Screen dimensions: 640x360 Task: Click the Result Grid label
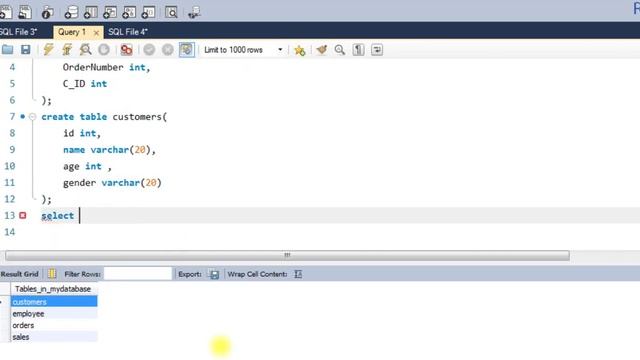20,274
